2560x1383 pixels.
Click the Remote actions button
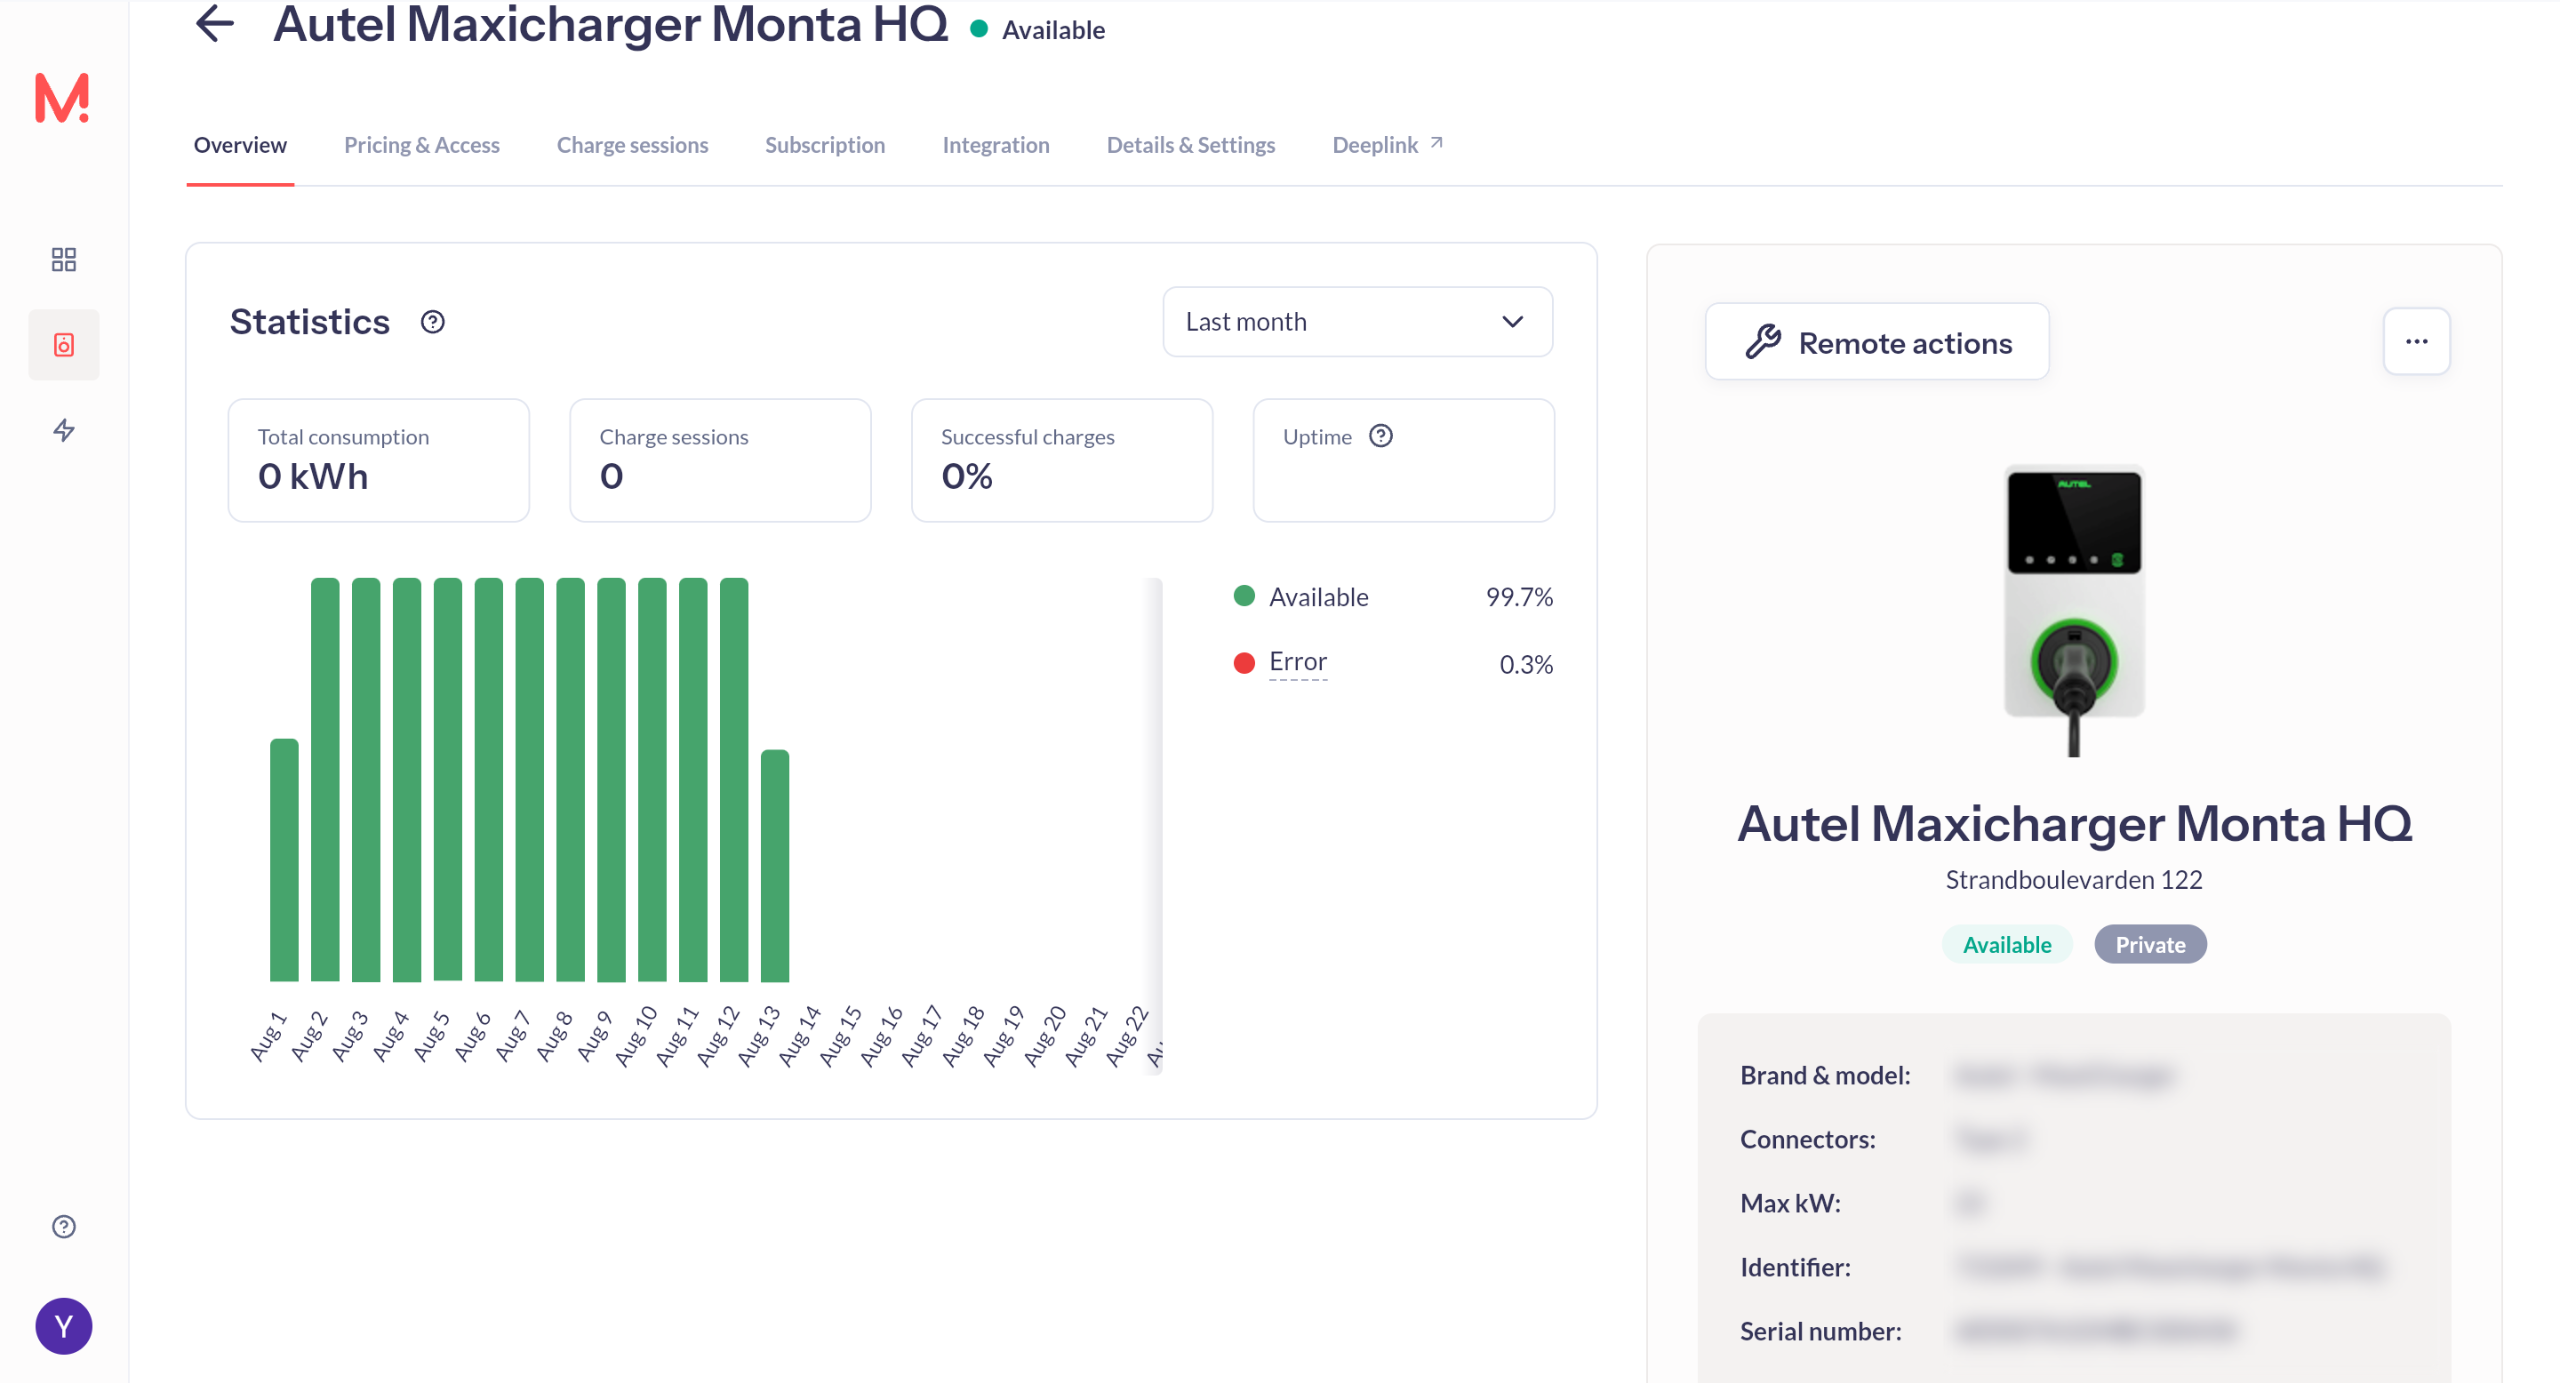(x=1877, y=342)
